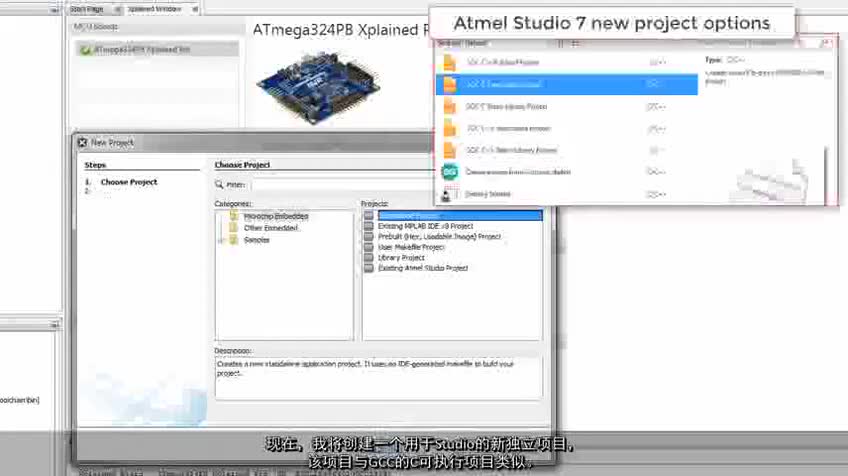Click inside the Description text box

[x=378, y=377]
